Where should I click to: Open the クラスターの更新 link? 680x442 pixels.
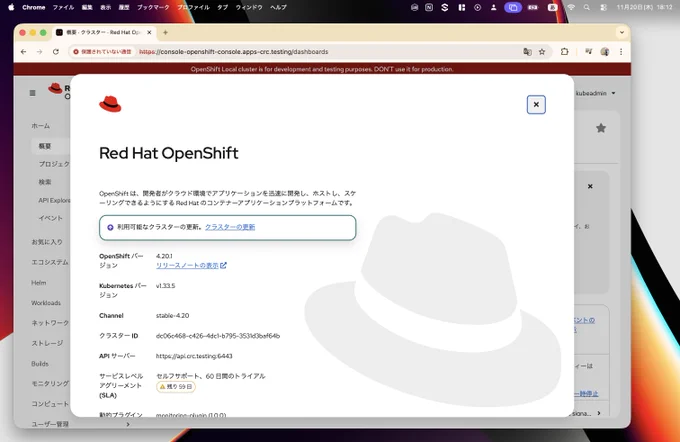tap(230, 227)
